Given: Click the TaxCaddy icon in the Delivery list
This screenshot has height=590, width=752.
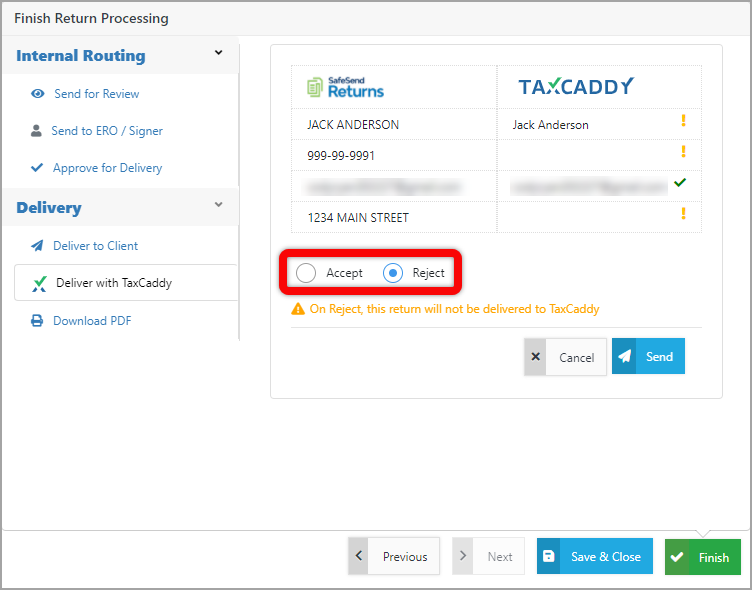Looking at the screenshot, I should [x=39, y=284].
